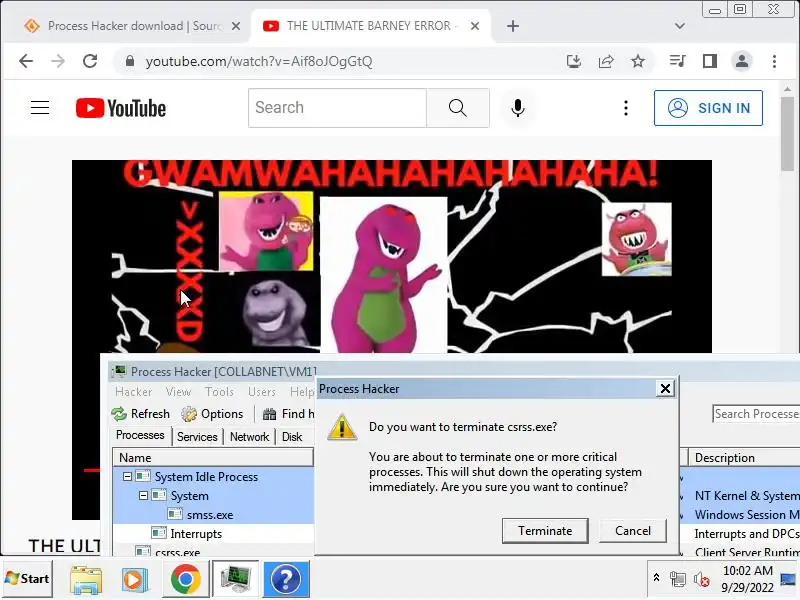
Task: Click the muted volume tray icon
Action: click(x=702, y=580)
